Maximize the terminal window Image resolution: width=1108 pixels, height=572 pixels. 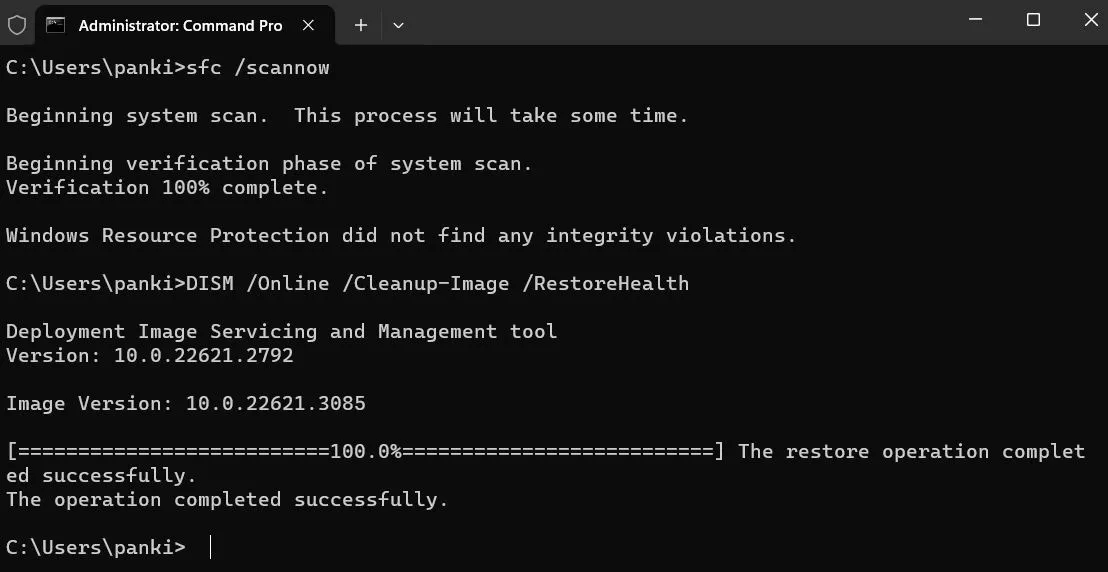tap(1033, 20)
